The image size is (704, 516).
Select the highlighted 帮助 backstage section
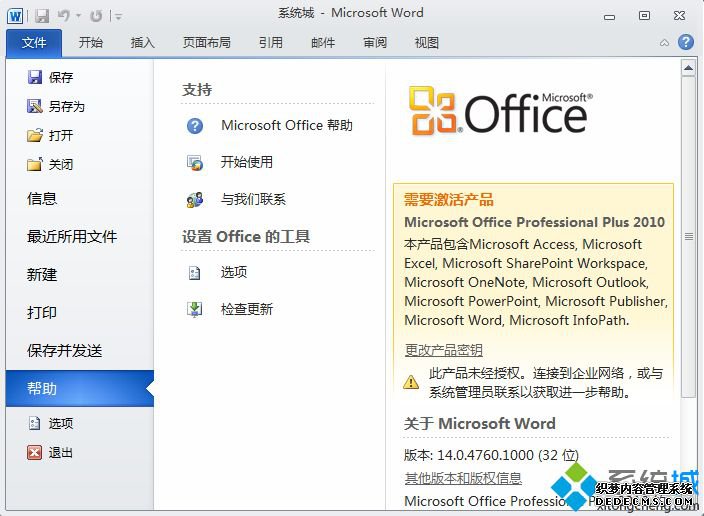click(80, 388)
